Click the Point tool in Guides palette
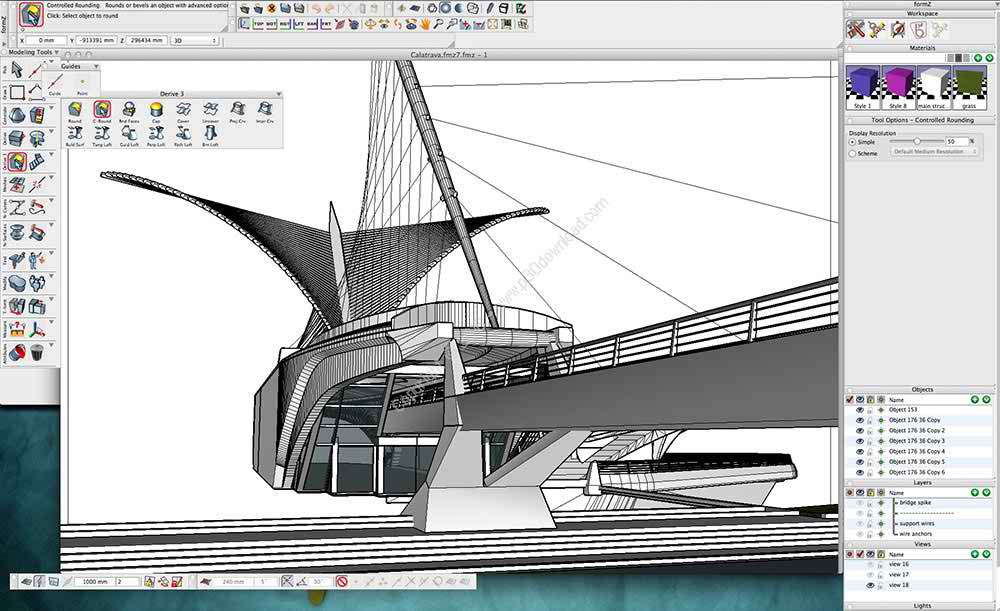This screenshot has height=611, width=1000. (82, 82)
